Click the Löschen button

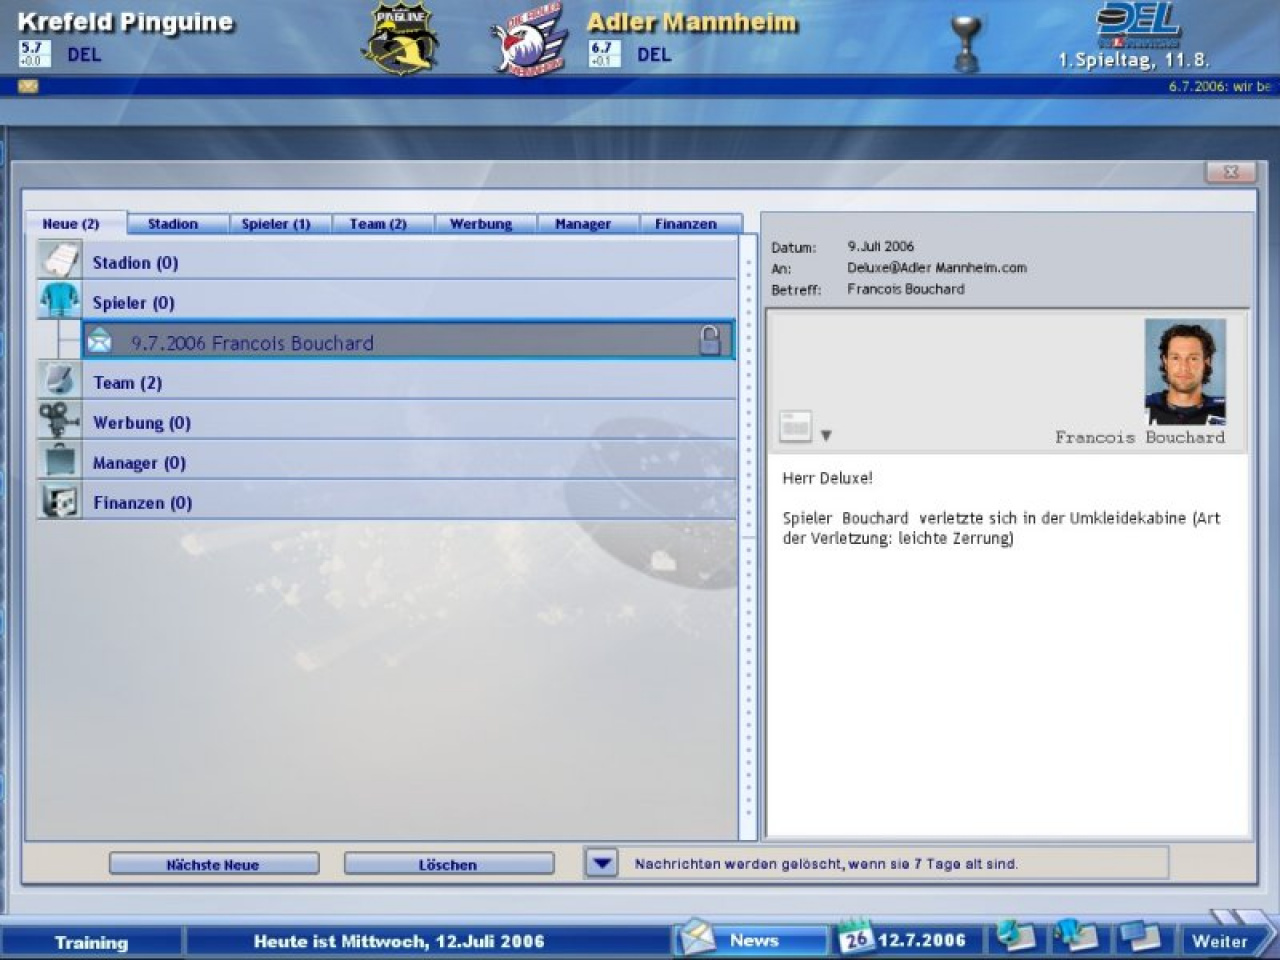coord(448,864)
